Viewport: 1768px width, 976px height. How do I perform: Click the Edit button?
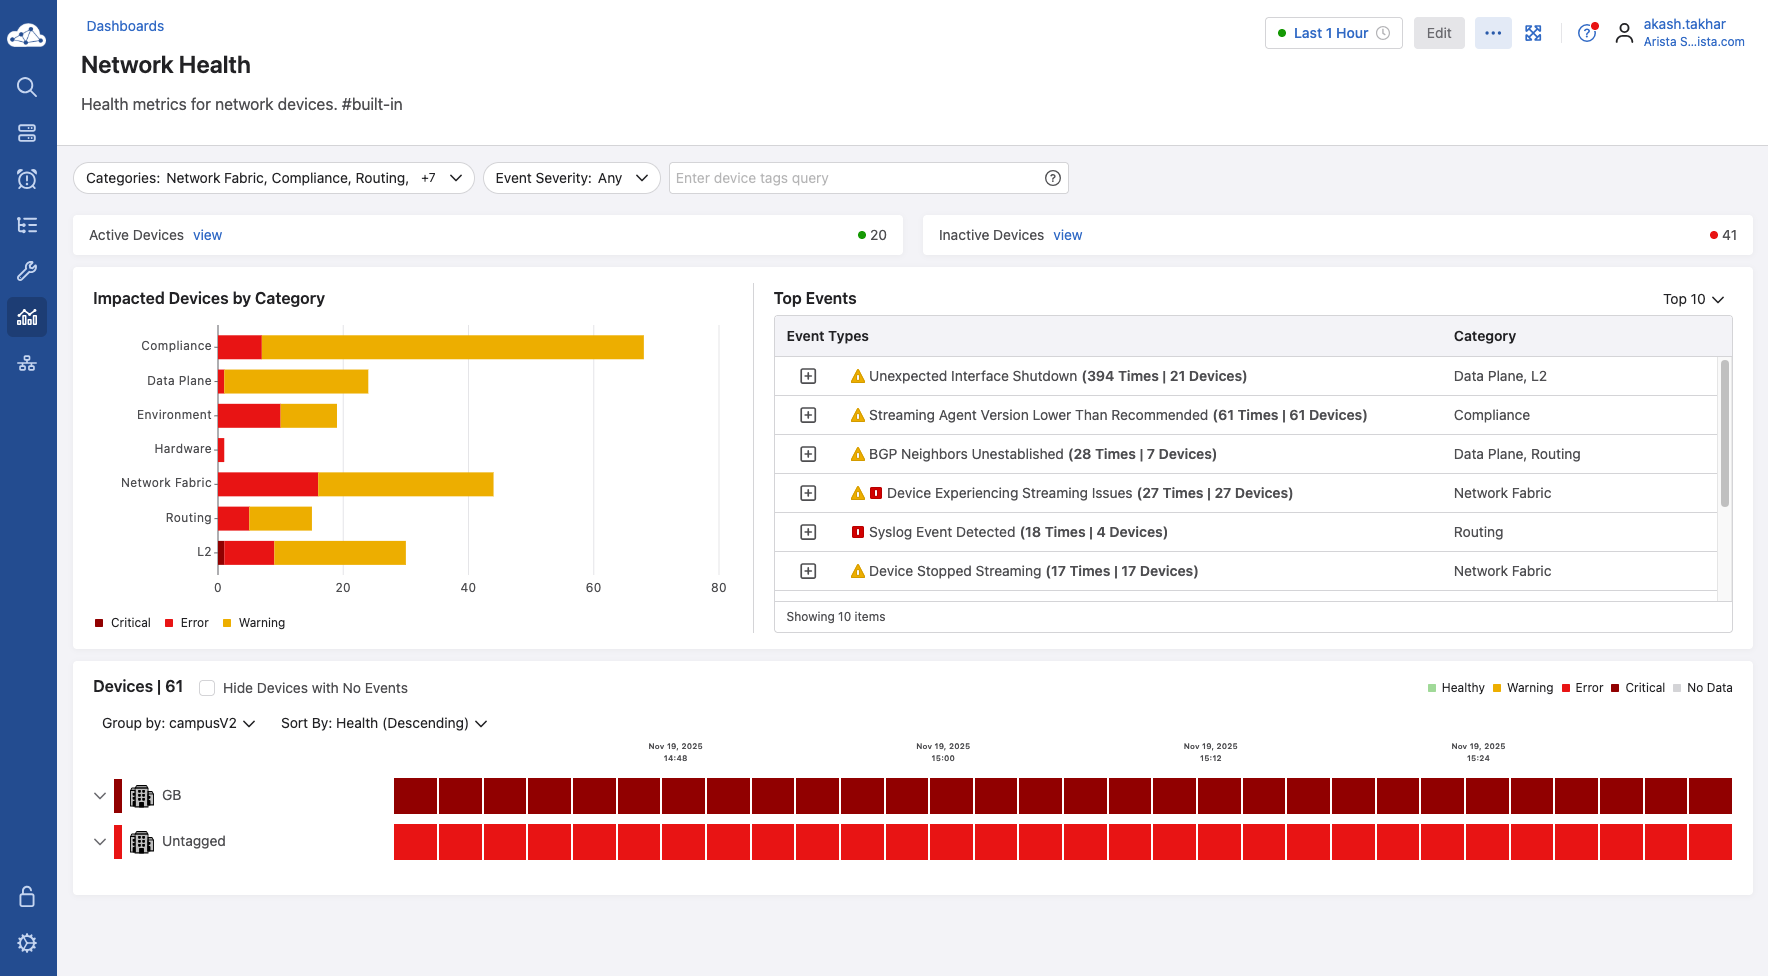(x=1439, y=33)
